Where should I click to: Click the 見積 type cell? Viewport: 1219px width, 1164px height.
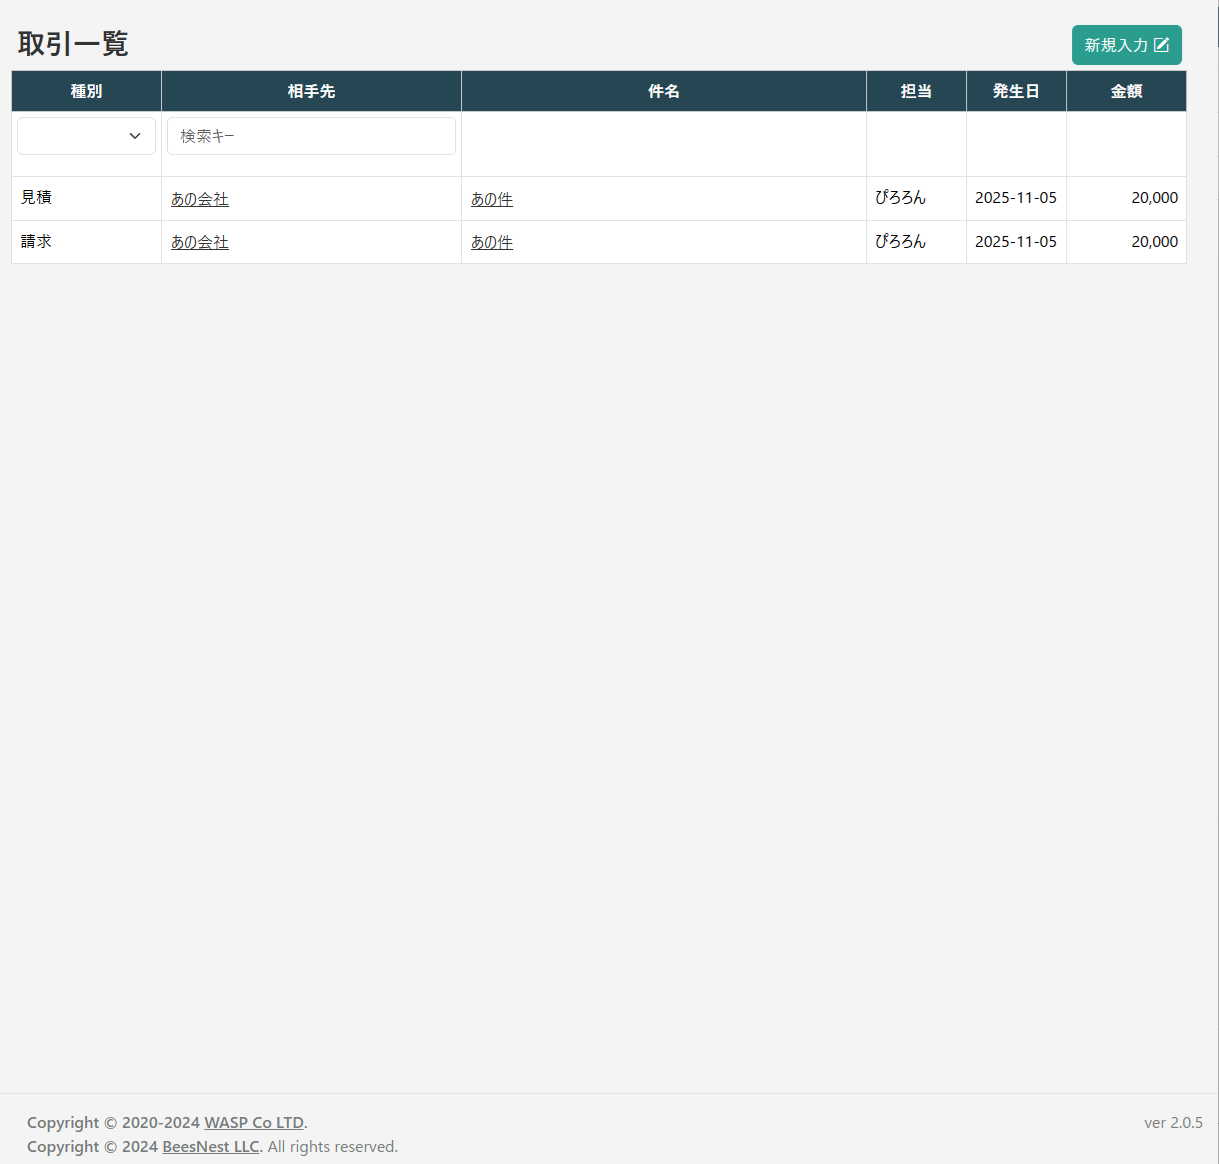(37, 198)
